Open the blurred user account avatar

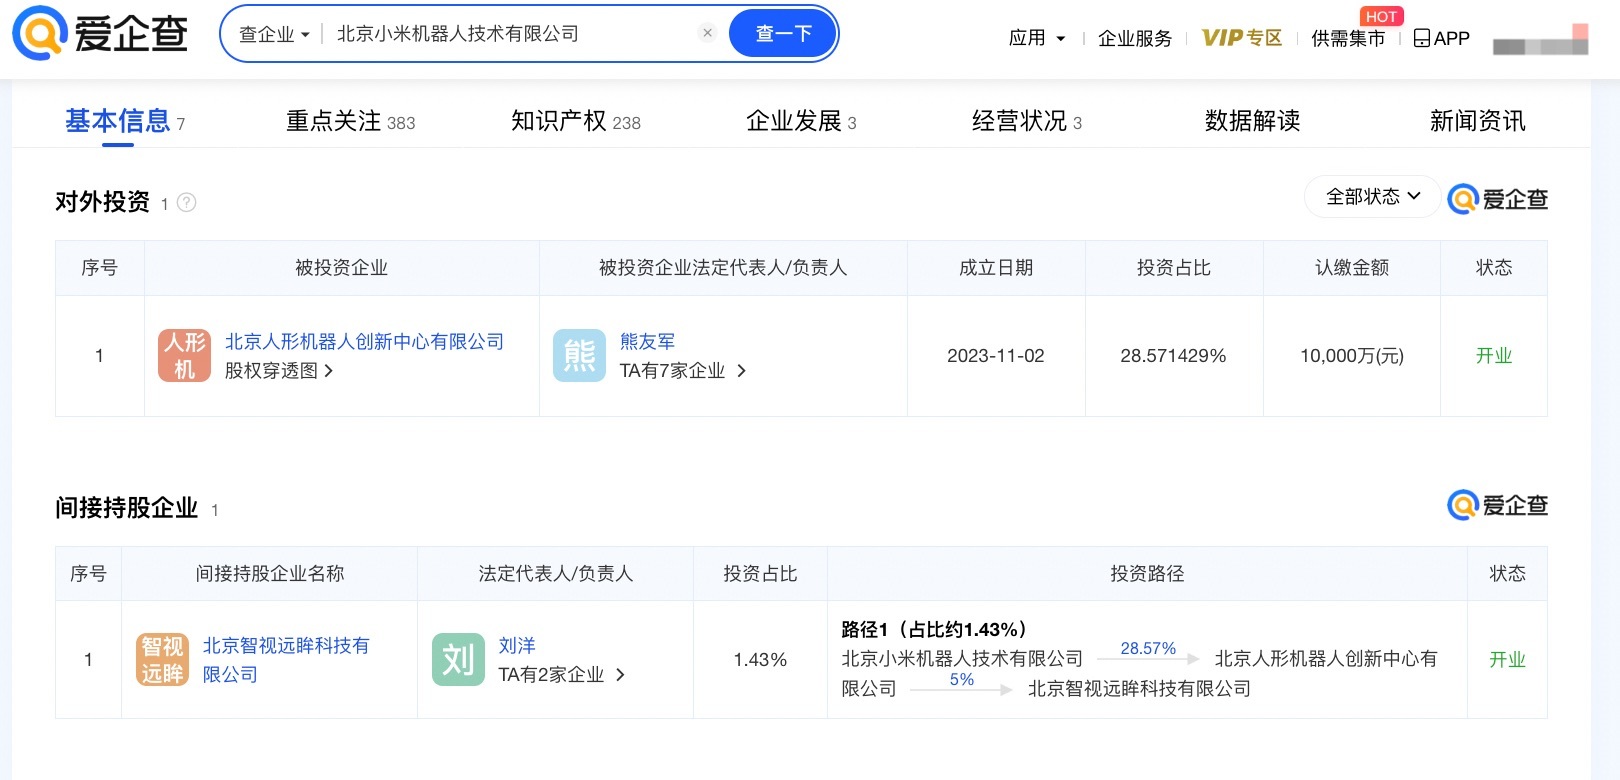[x=1540, y=40]
